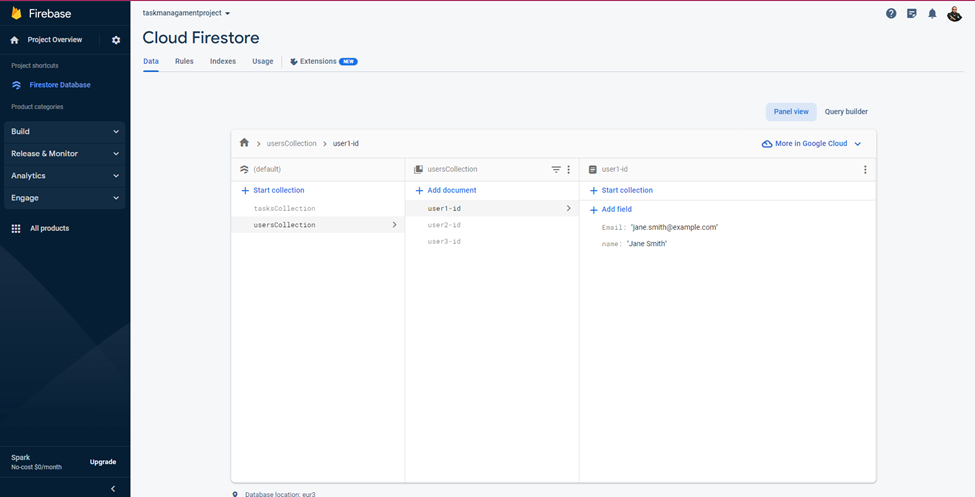This screenshot has width=975, height=497.
Task: Click the Extensions puzzle icon
Action: coord(294,62)
